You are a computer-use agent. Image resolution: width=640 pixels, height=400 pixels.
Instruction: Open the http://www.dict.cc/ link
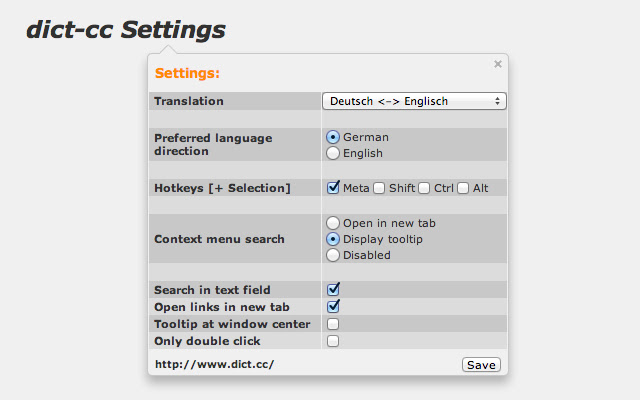point(214,365)
